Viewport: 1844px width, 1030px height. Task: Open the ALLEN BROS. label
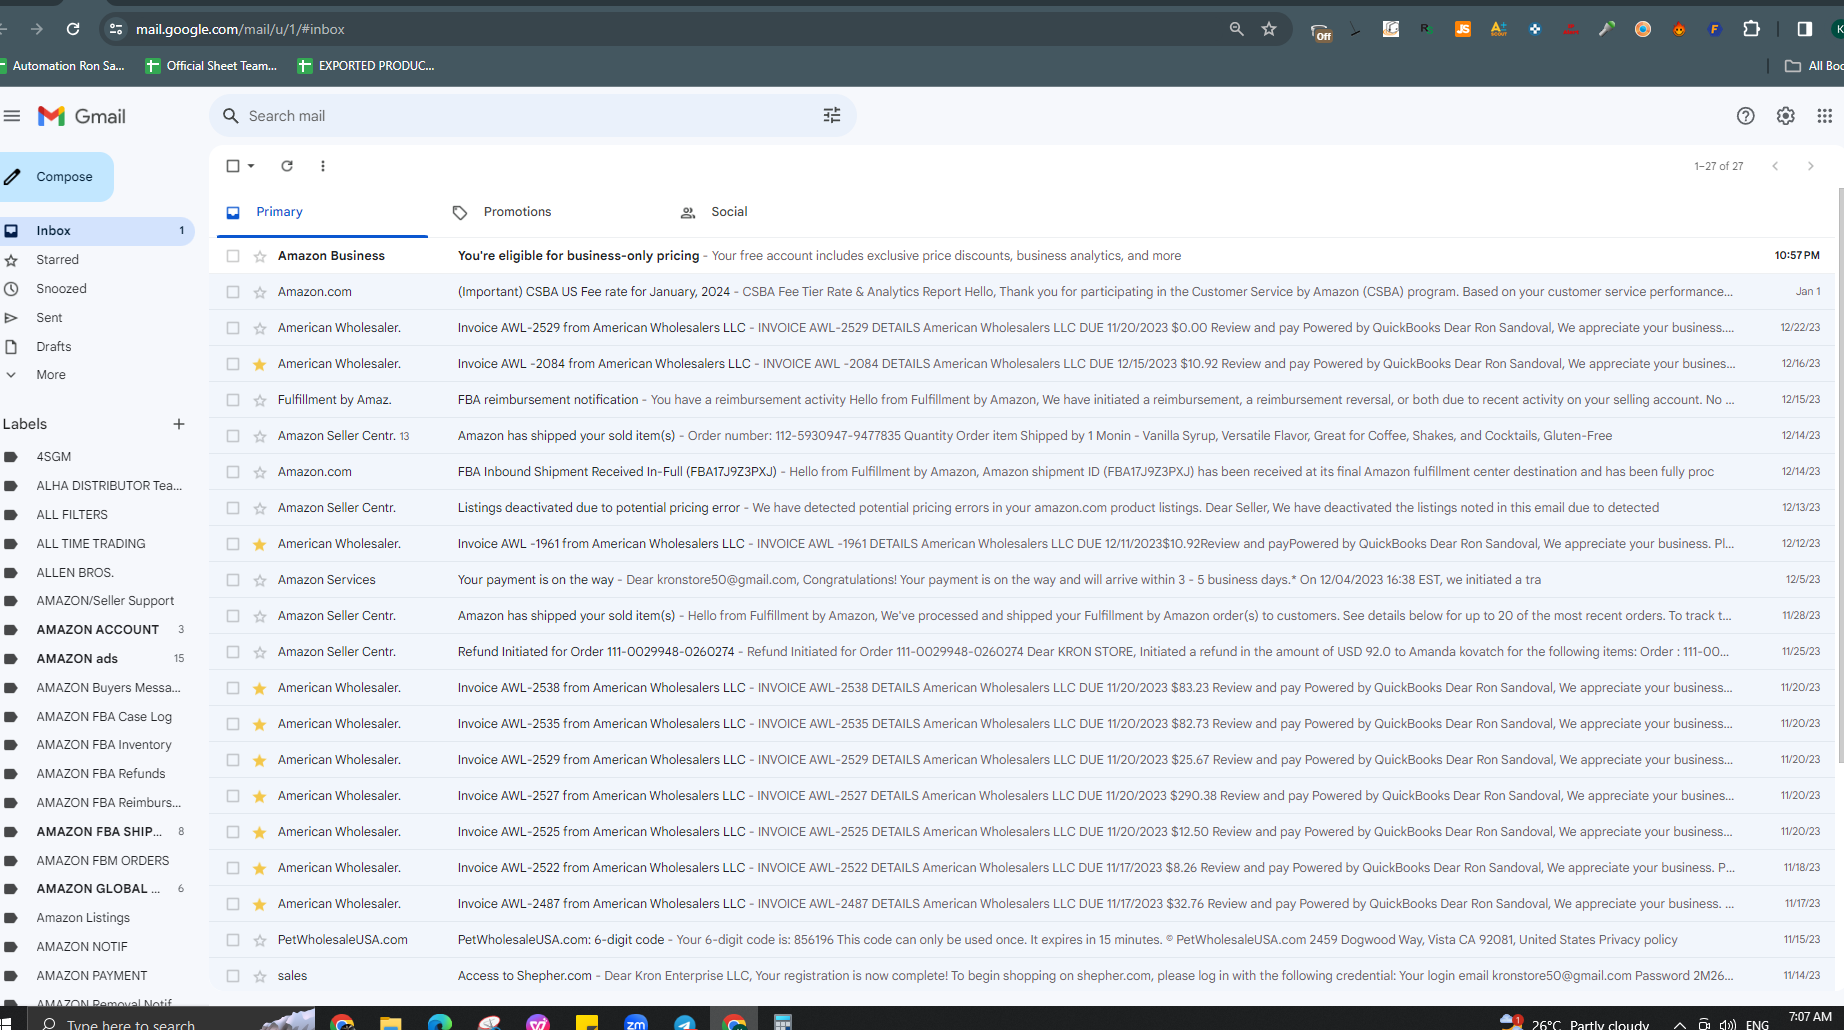(75, 573)
